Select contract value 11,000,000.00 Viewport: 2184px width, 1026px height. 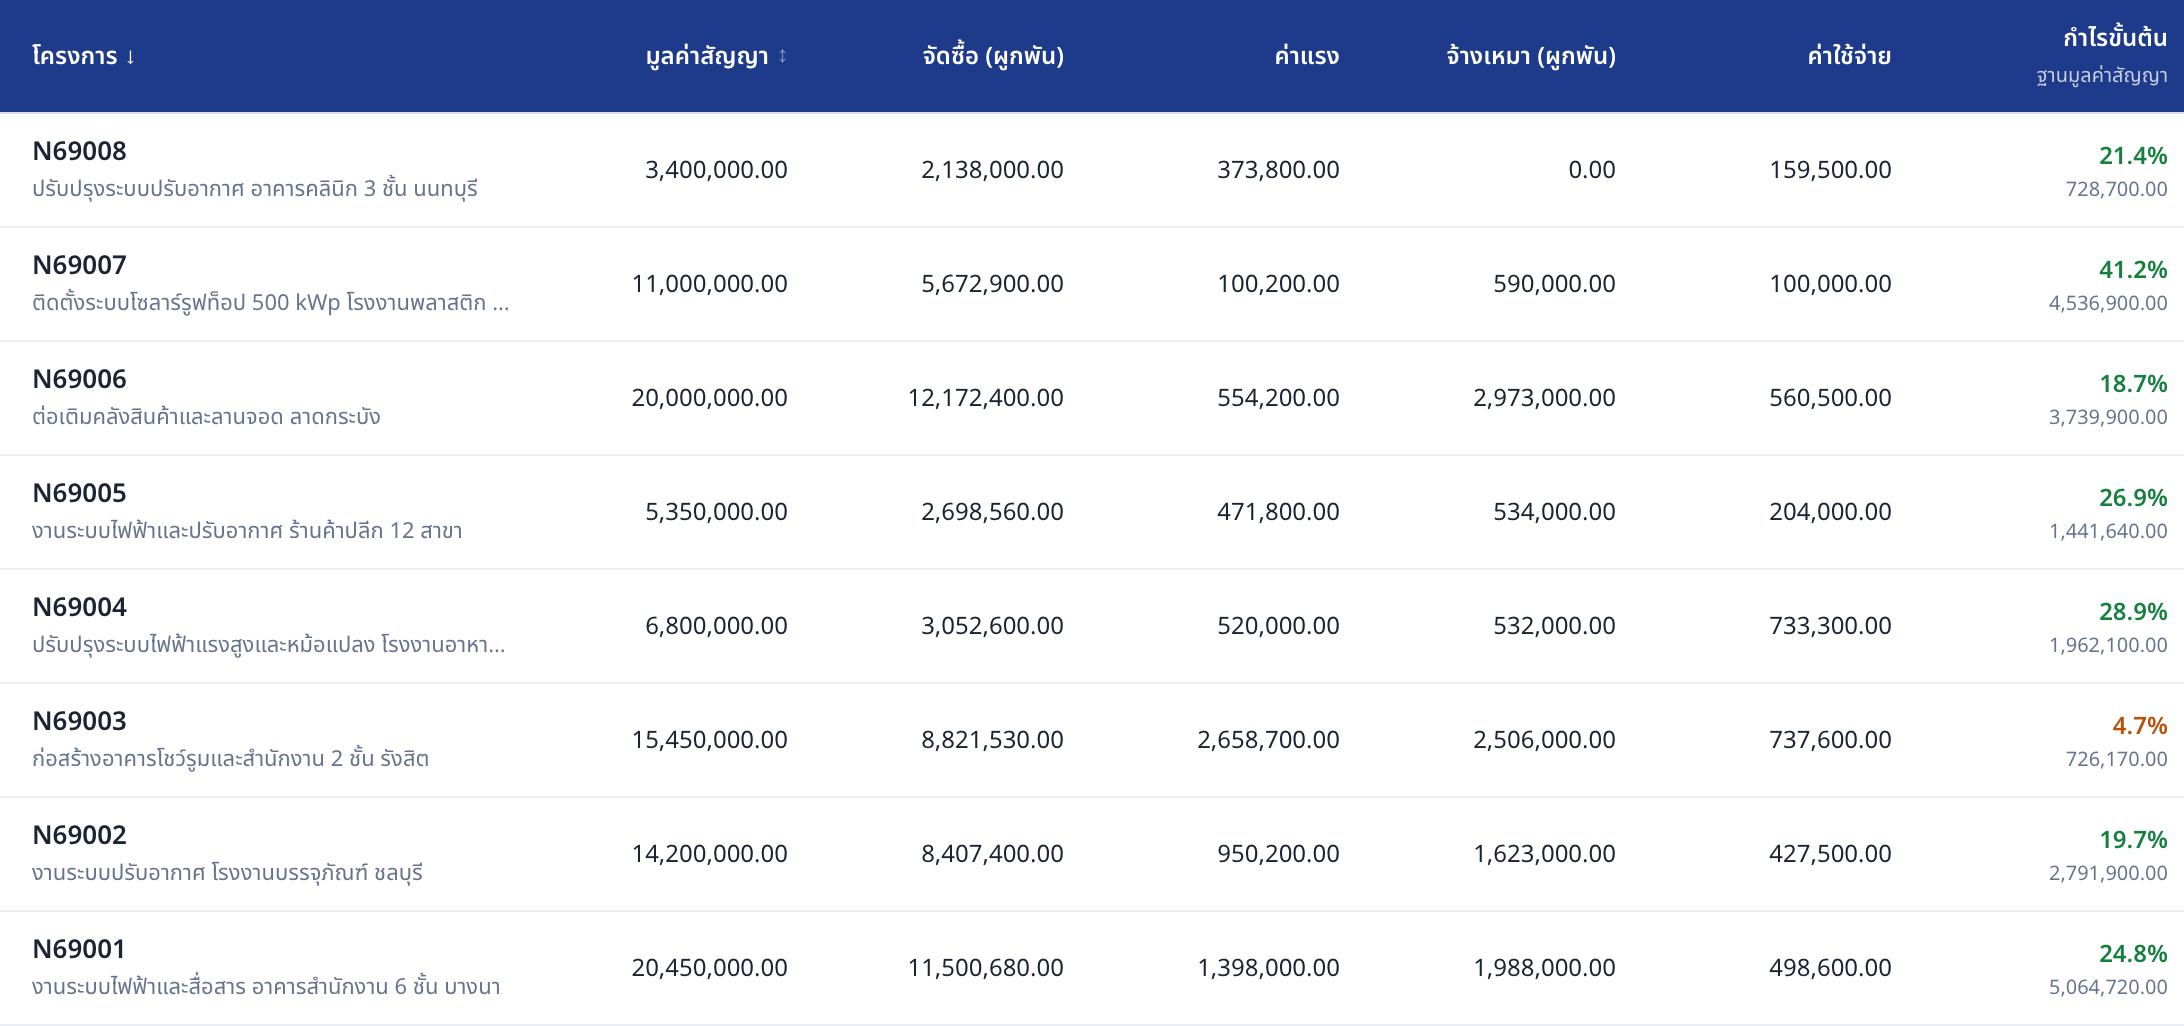710,284
